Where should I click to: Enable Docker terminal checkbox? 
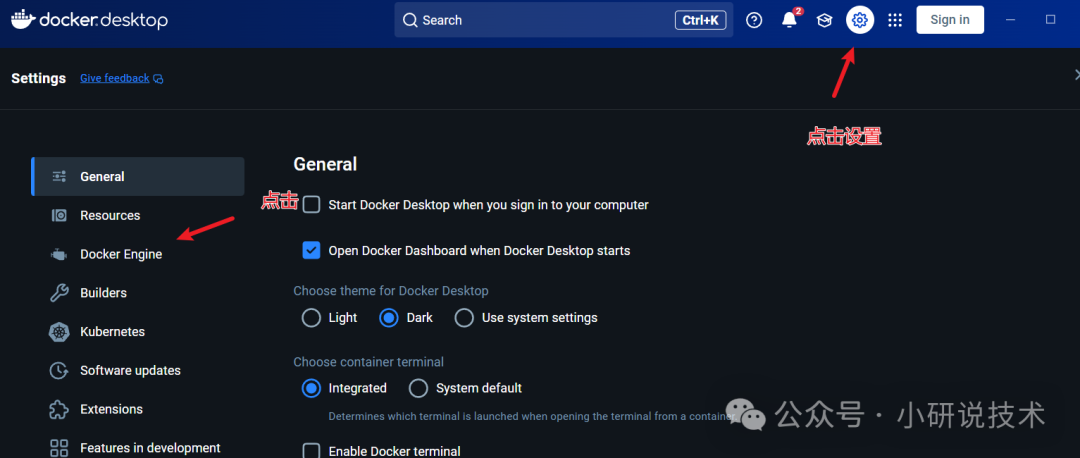312,451
